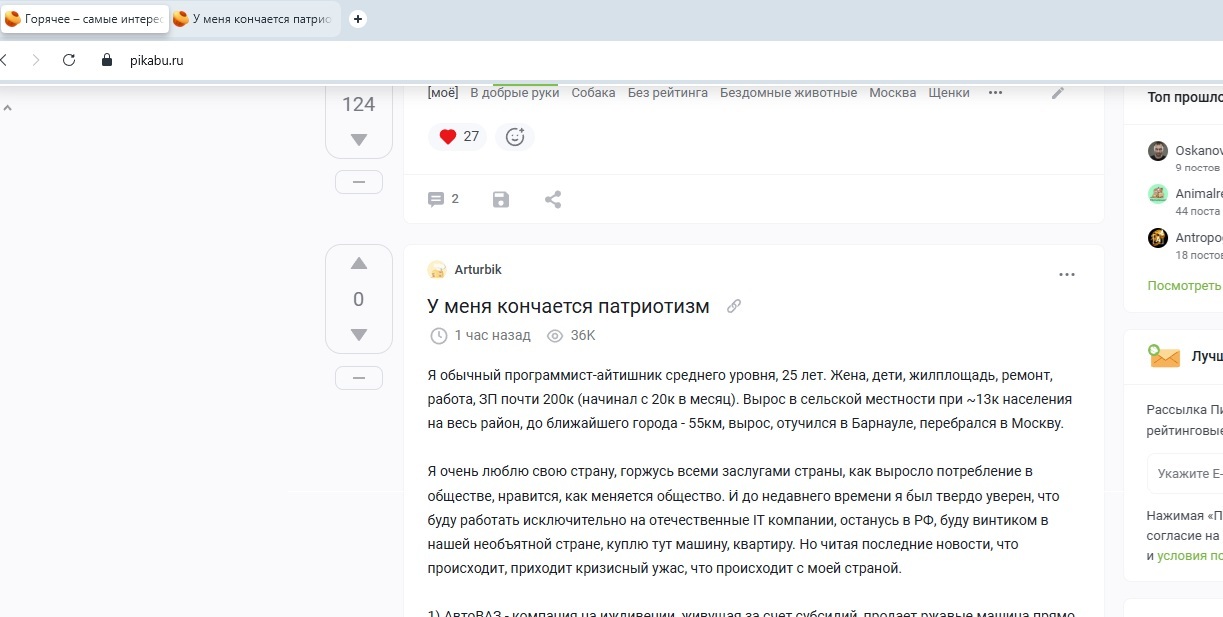
Task: Open the Arturbik author profile
Action: (478, 270)
